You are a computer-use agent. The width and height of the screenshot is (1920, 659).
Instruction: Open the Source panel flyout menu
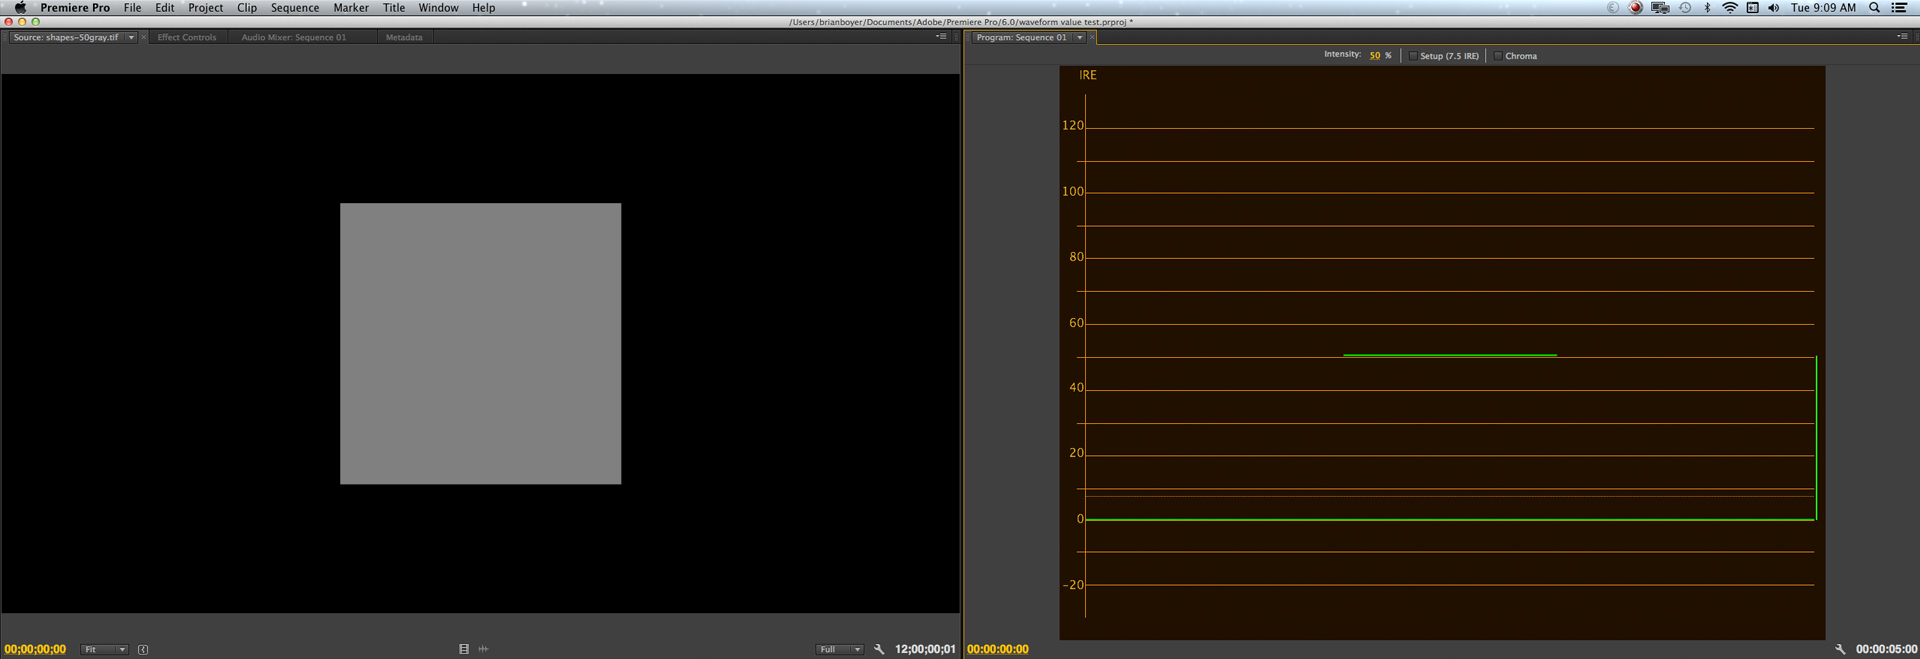tap(941, 37)
